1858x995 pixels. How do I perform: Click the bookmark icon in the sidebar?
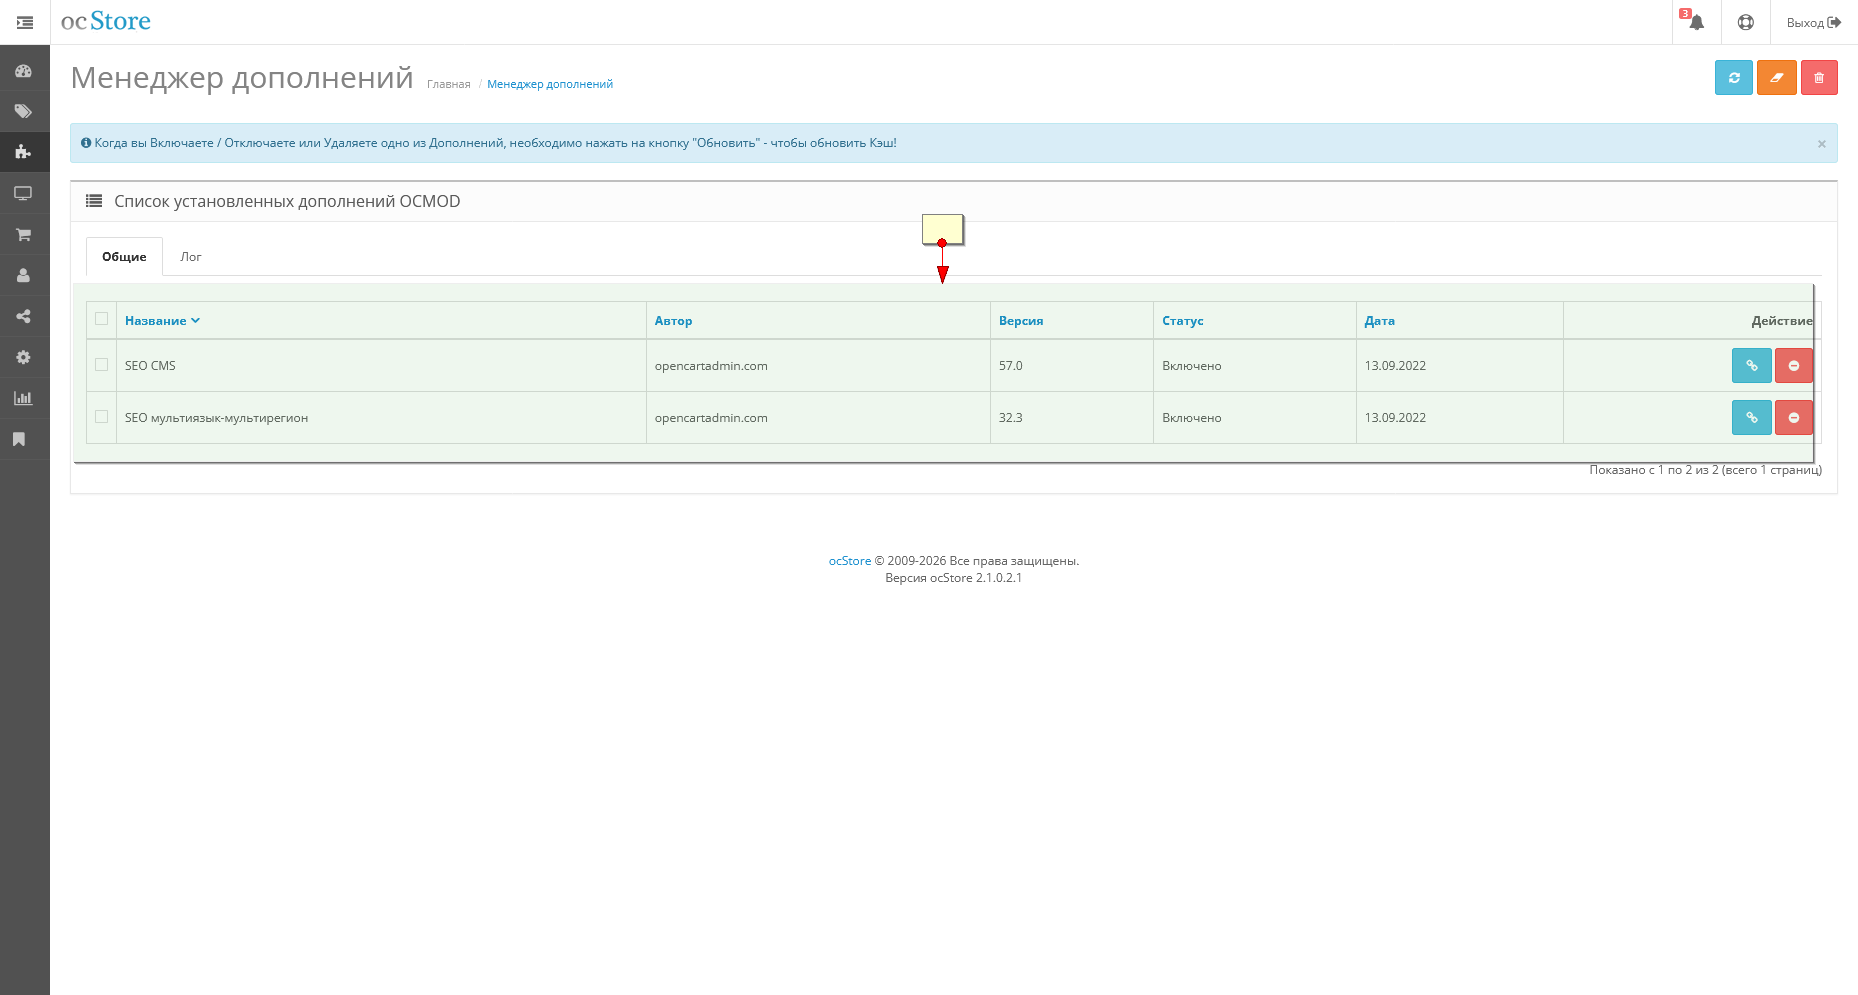coord(19,439)
